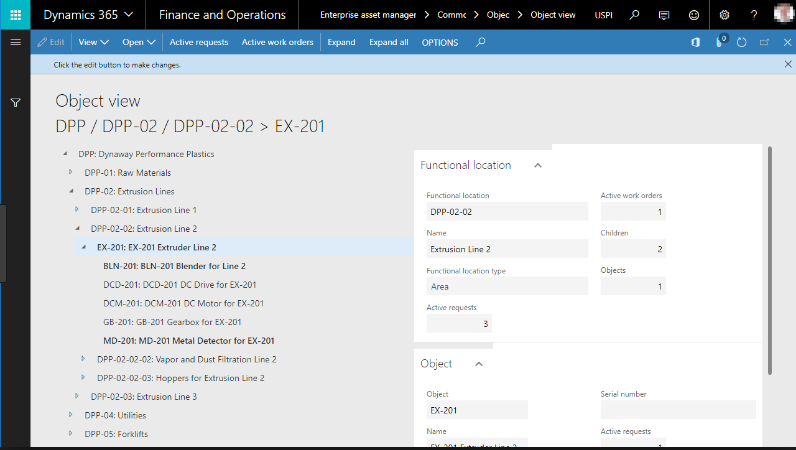Open the View dropdown menu

click(93, 43)
